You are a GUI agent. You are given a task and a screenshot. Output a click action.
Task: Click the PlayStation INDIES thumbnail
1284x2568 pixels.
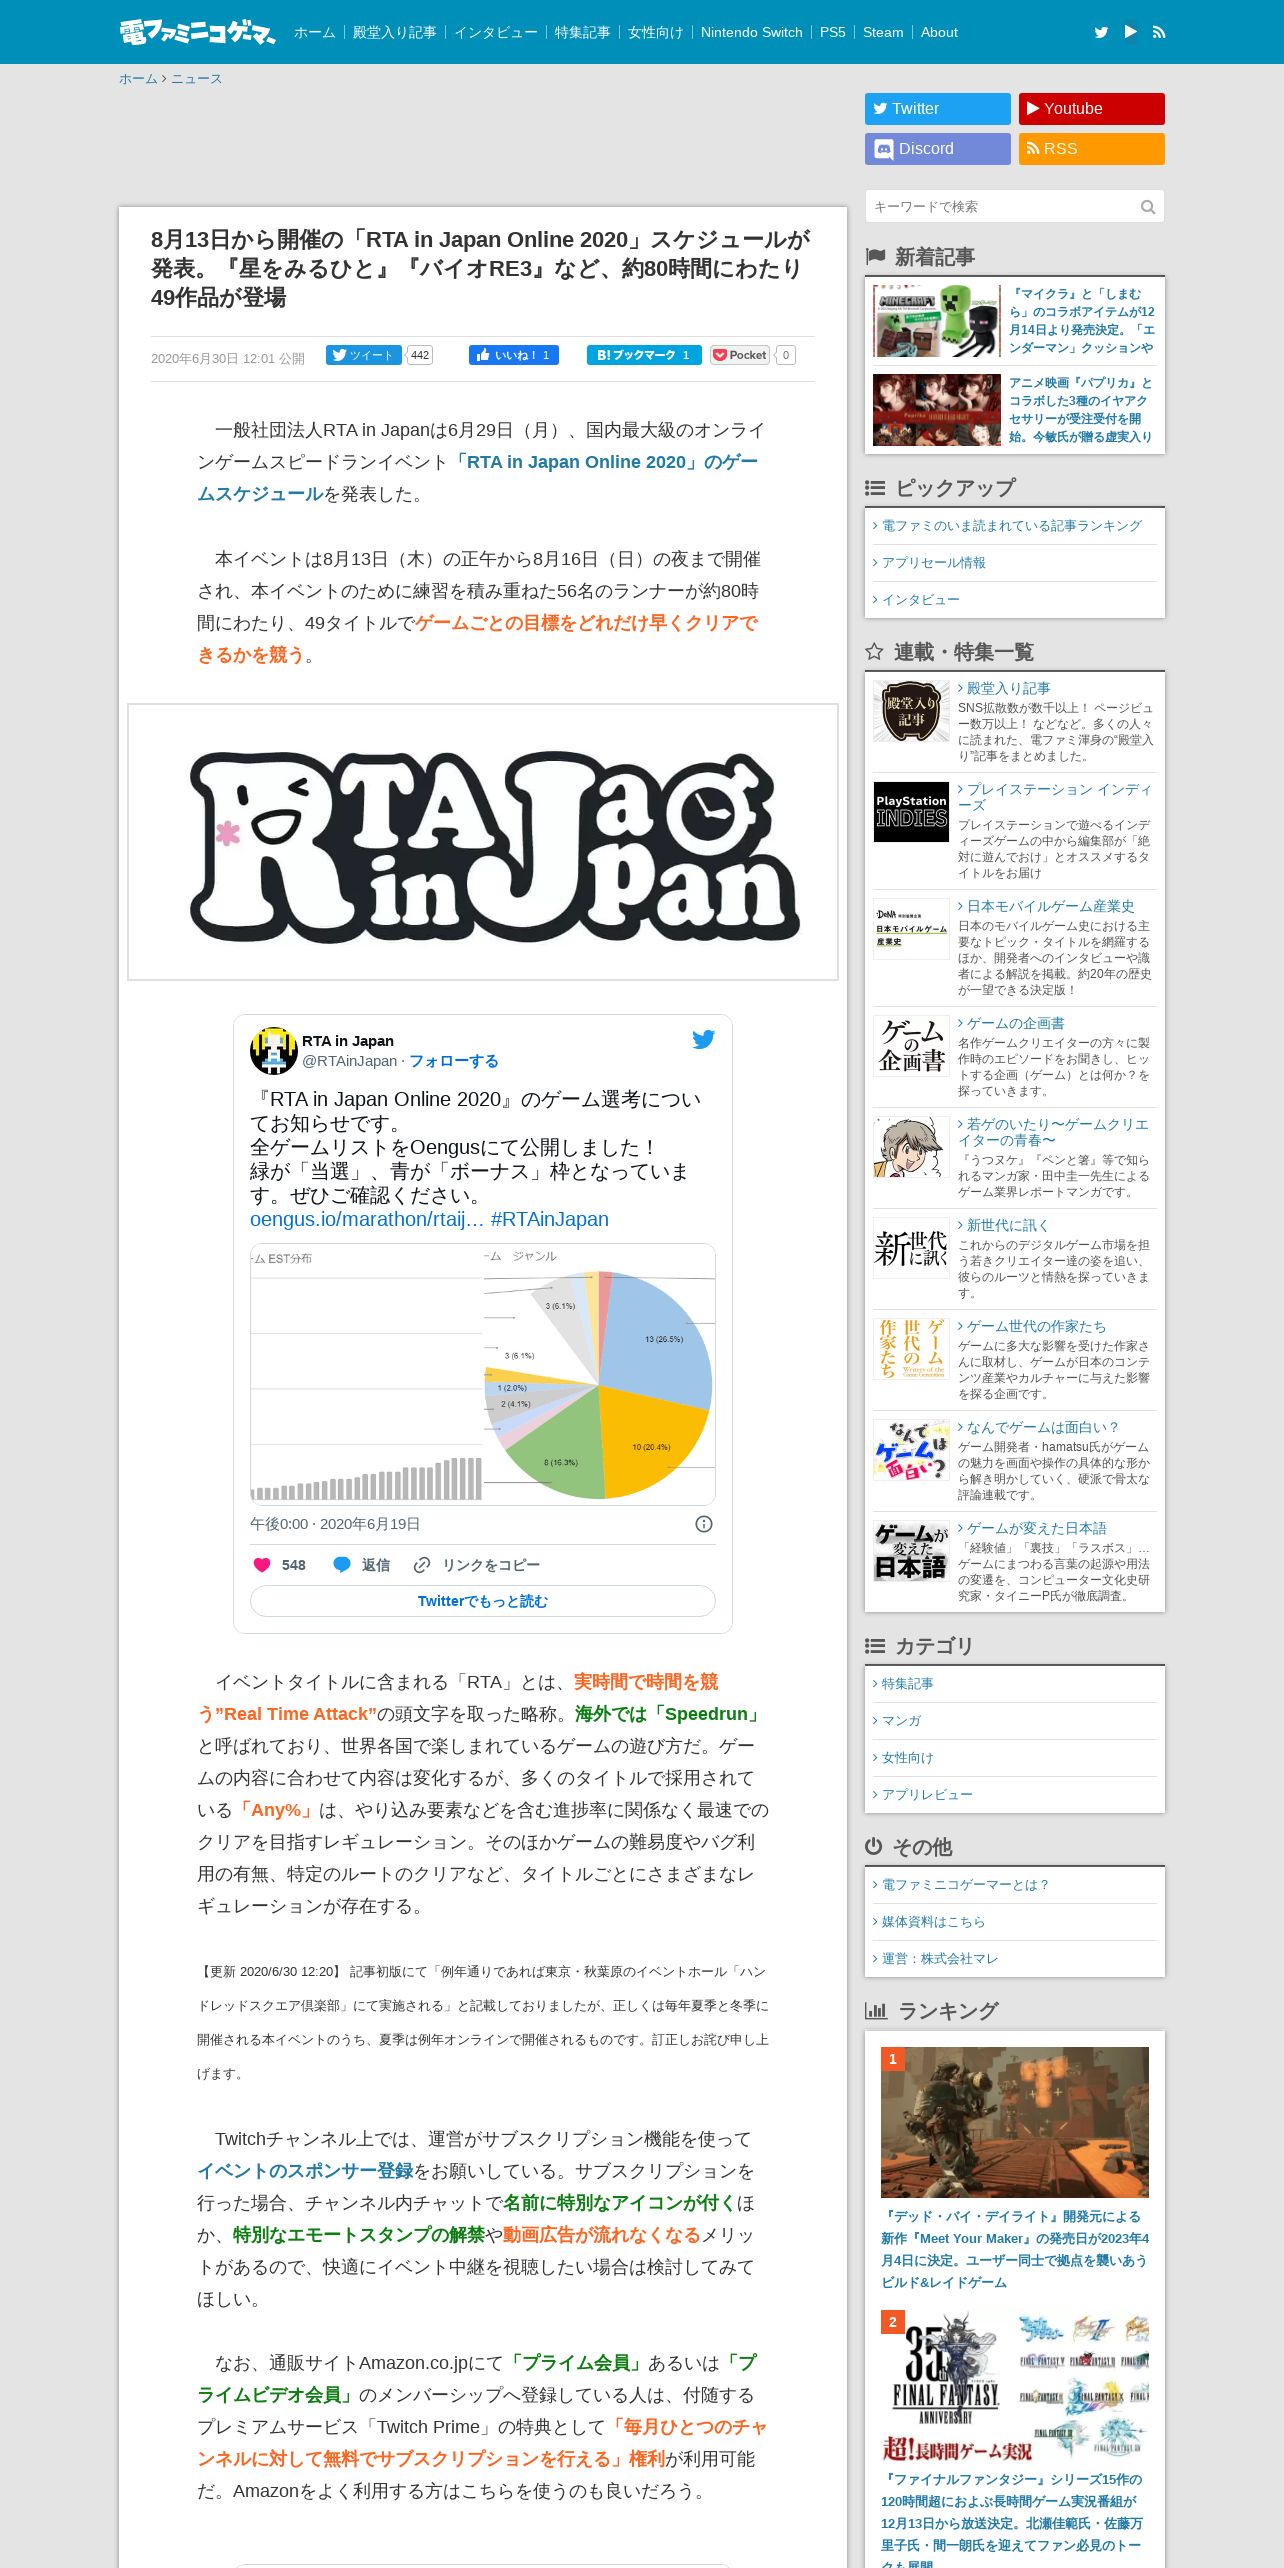click(x=911, y=812)
